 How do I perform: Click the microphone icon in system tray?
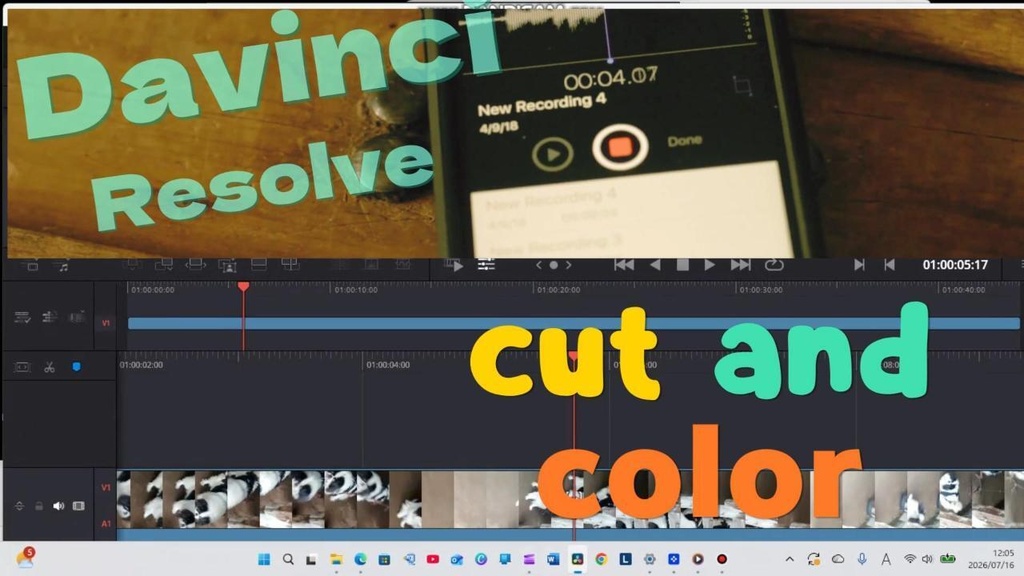click(x=862, y=559)
